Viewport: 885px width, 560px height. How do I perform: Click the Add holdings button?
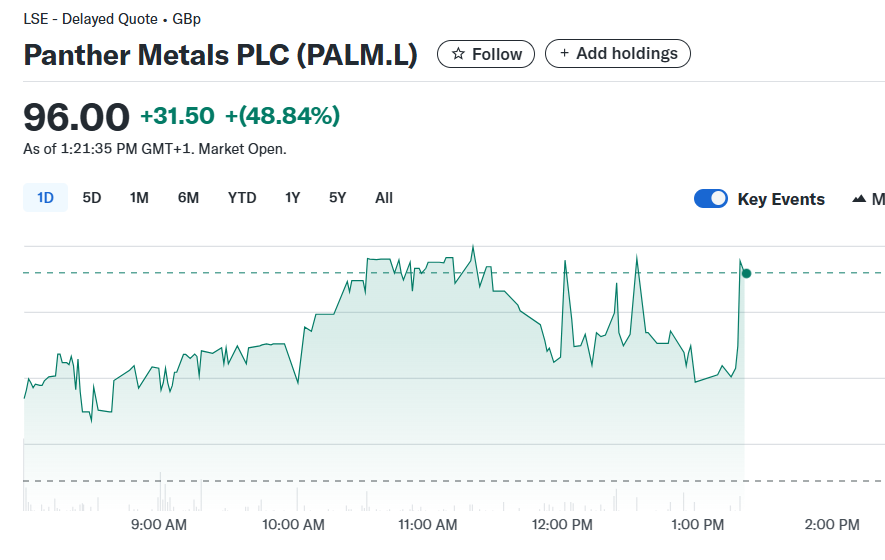click(x=617, y=54)
